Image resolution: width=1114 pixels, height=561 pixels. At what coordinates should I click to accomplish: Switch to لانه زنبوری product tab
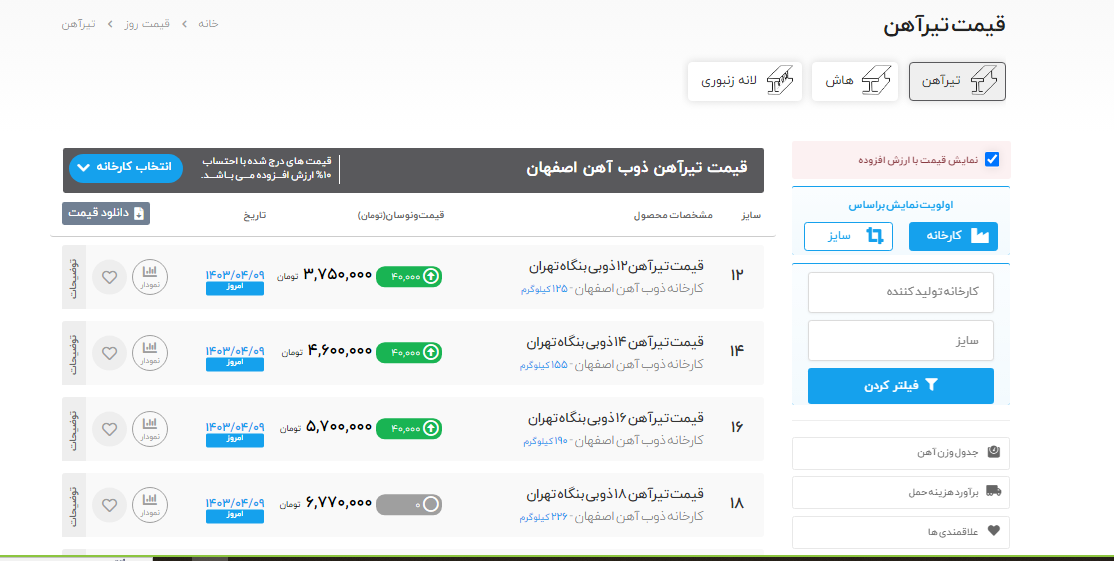click(745, 81)
